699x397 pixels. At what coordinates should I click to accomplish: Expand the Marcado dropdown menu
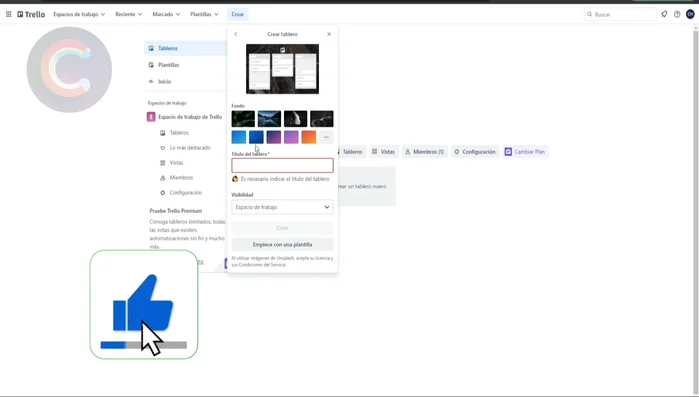click(166, 14)
